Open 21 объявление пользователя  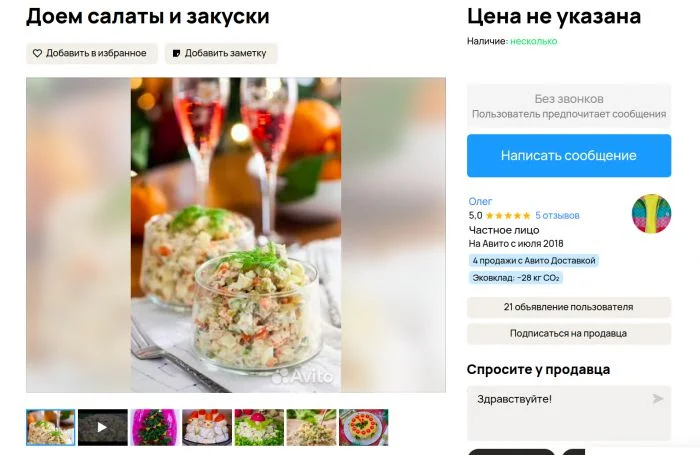point(569,307)
